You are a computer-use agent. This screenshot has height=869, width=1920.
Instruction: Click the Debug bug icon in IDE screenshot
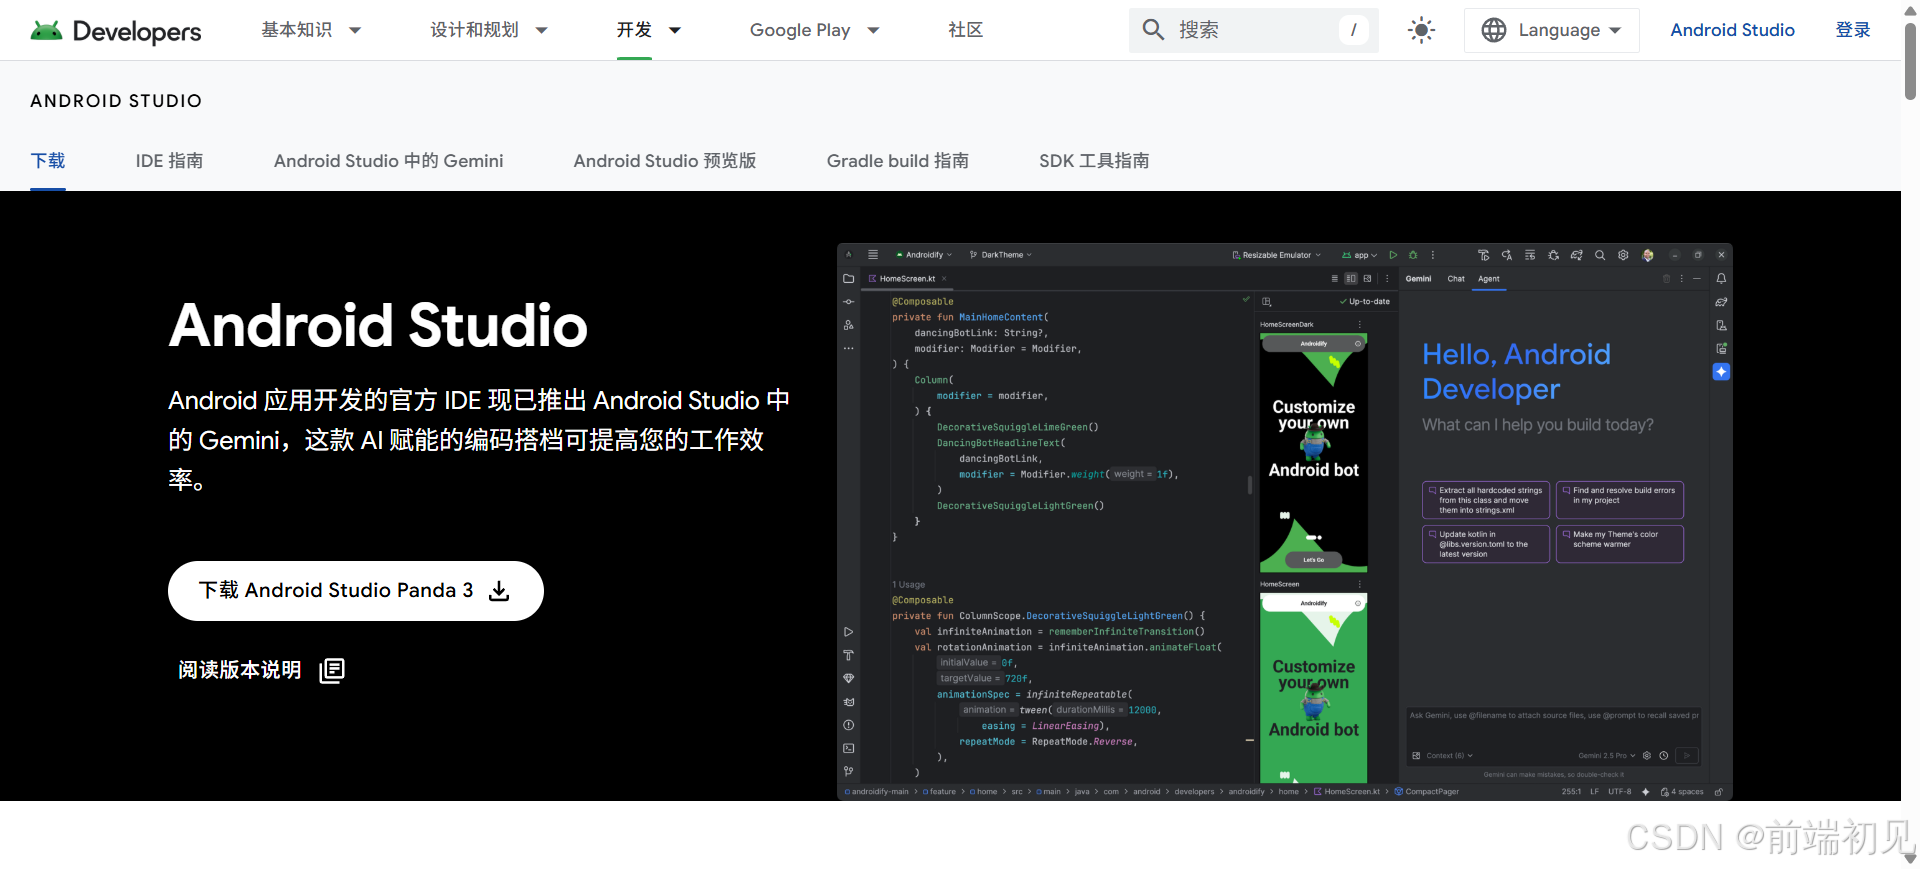[1413, 255]
